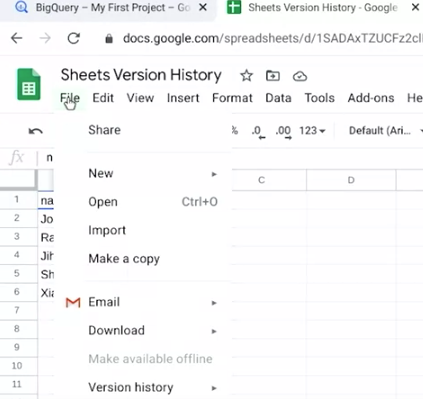This screenshot has height=399, width=423.
Task: Click the browser forward arrow
Action: pos(45,38)
